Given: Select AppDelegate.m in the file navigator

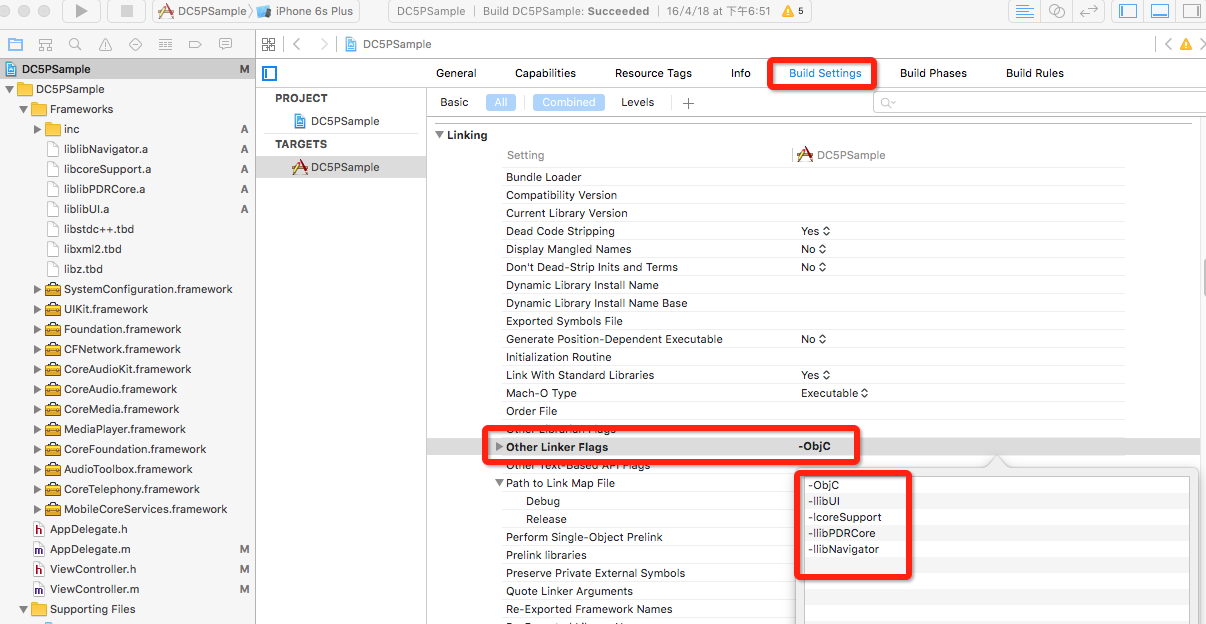Looking at the screenshot, I should (90, 549).
